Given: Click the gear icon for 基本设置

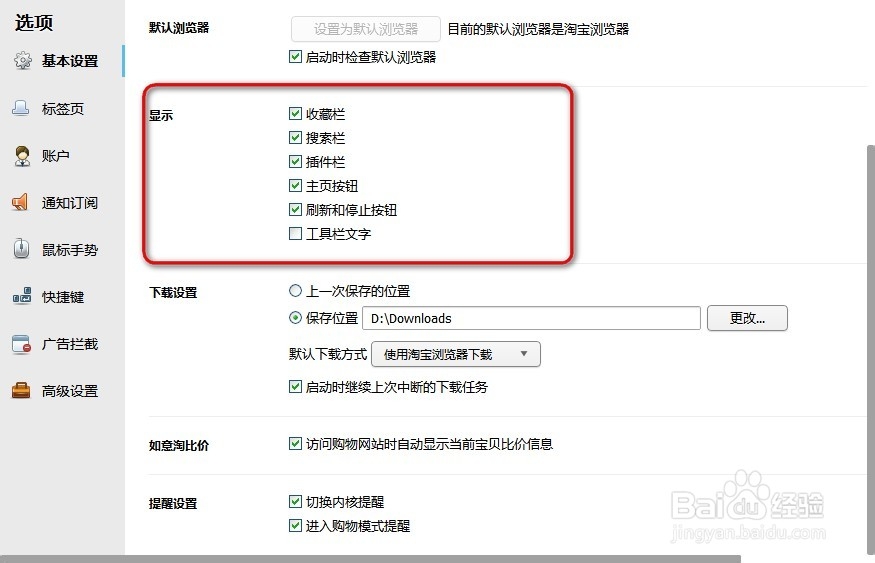Looking at the screenshot, I should tap(22, 61).
